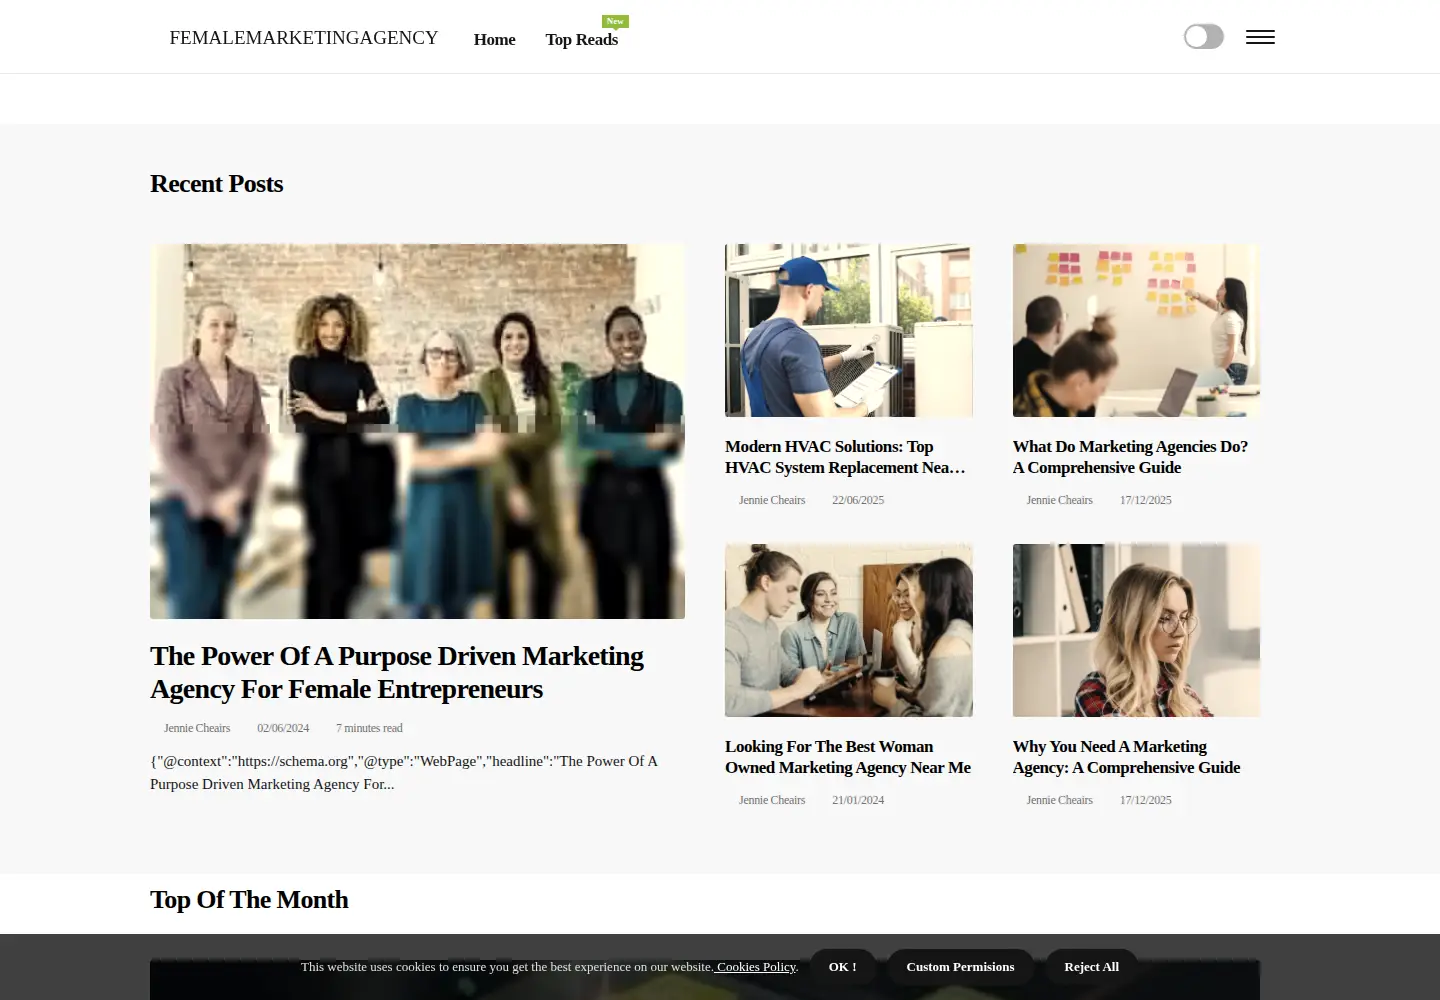
Task: Click the schema.org excerpt text of featured post
Action: [x=404, y=773]
